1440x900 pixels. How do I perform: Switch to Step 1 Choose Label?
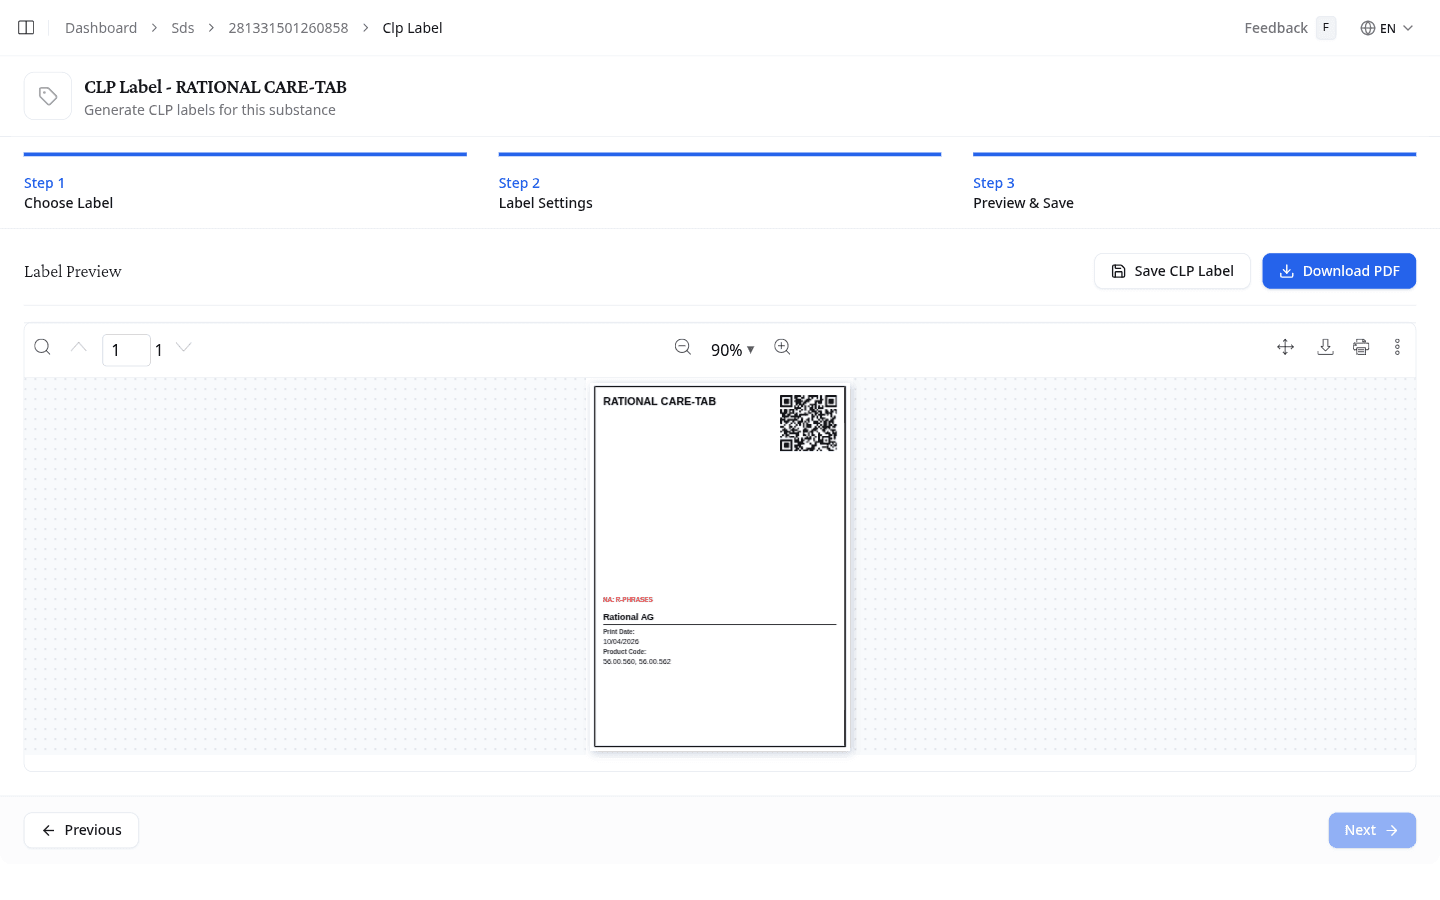coord(68,193)
